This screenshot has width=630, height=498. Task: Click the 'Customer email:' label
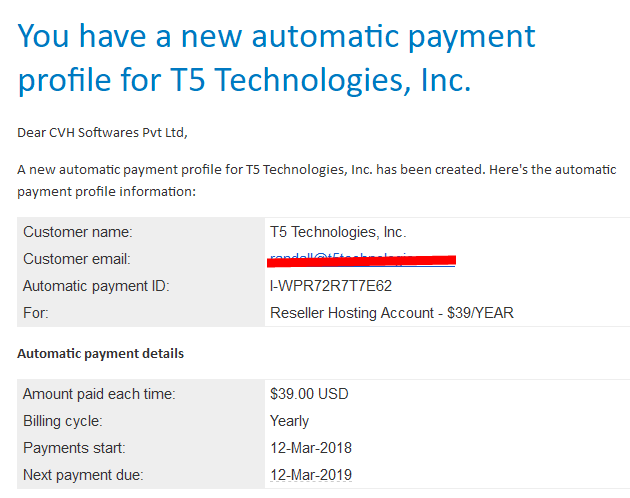[77, 259]
